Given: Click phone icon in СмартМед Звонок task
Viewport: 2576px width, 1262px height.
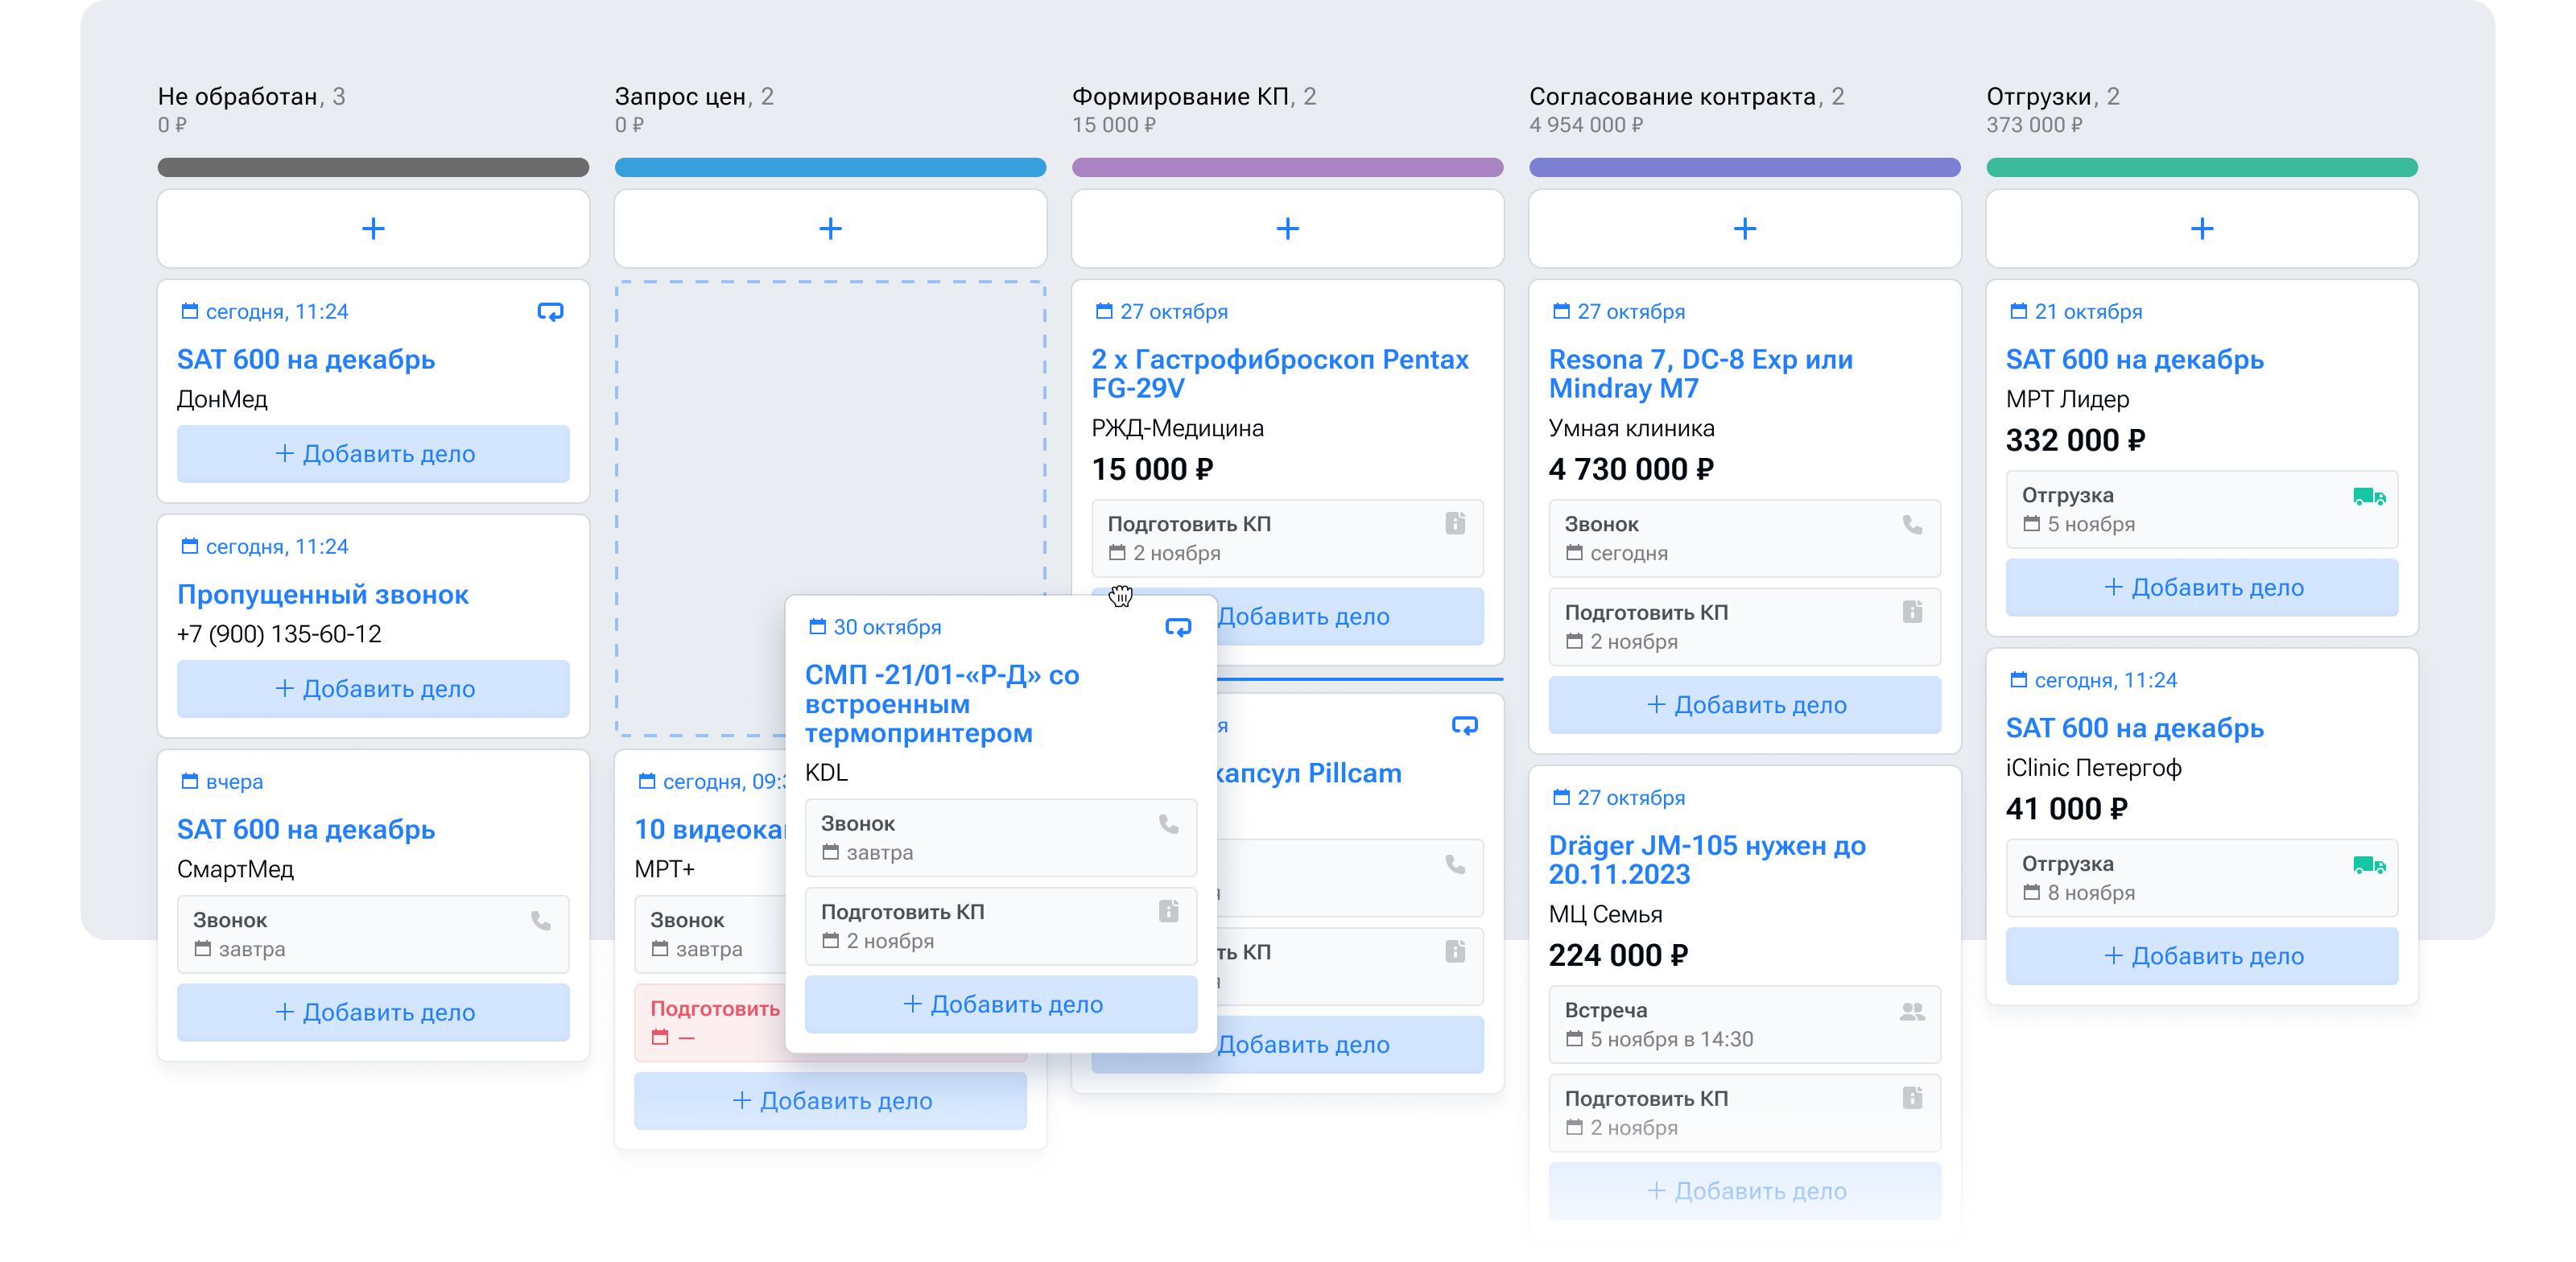Looking at the screenshot, I should tap(540, 920).
